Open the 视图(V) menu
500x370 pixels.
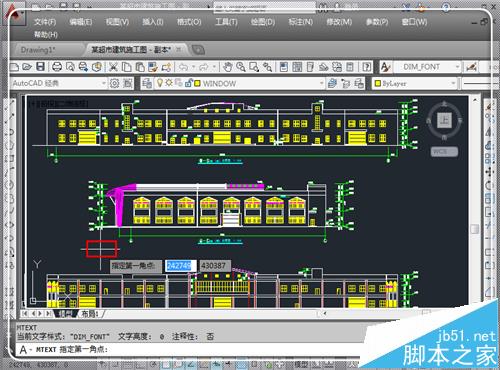pos(117,22)
